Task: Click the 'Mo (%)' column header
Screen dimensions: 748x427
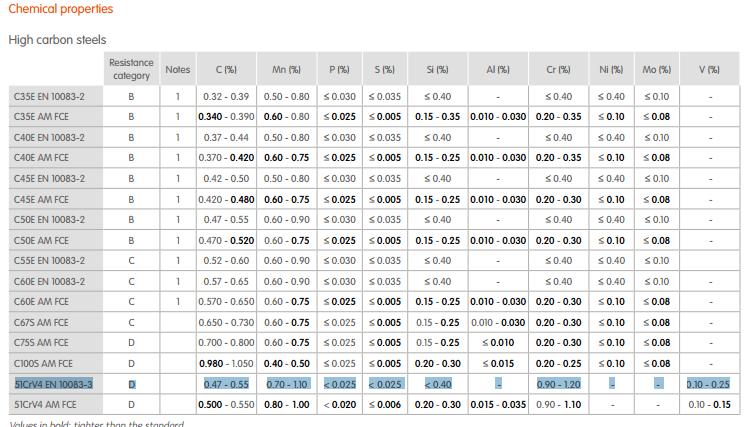Action: tap(656, 69)
